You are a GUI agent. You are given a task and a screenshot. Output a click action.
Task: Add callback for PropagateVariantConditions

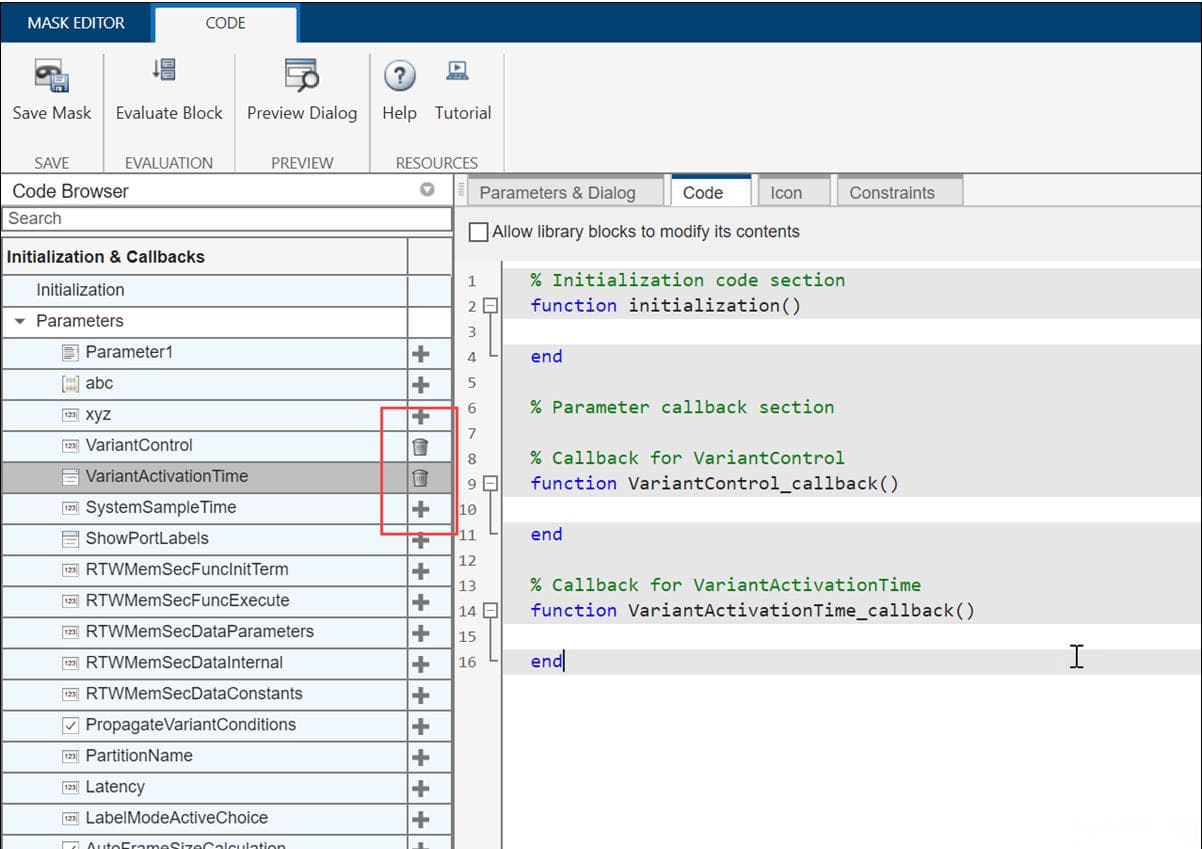[x=421, y=726]
